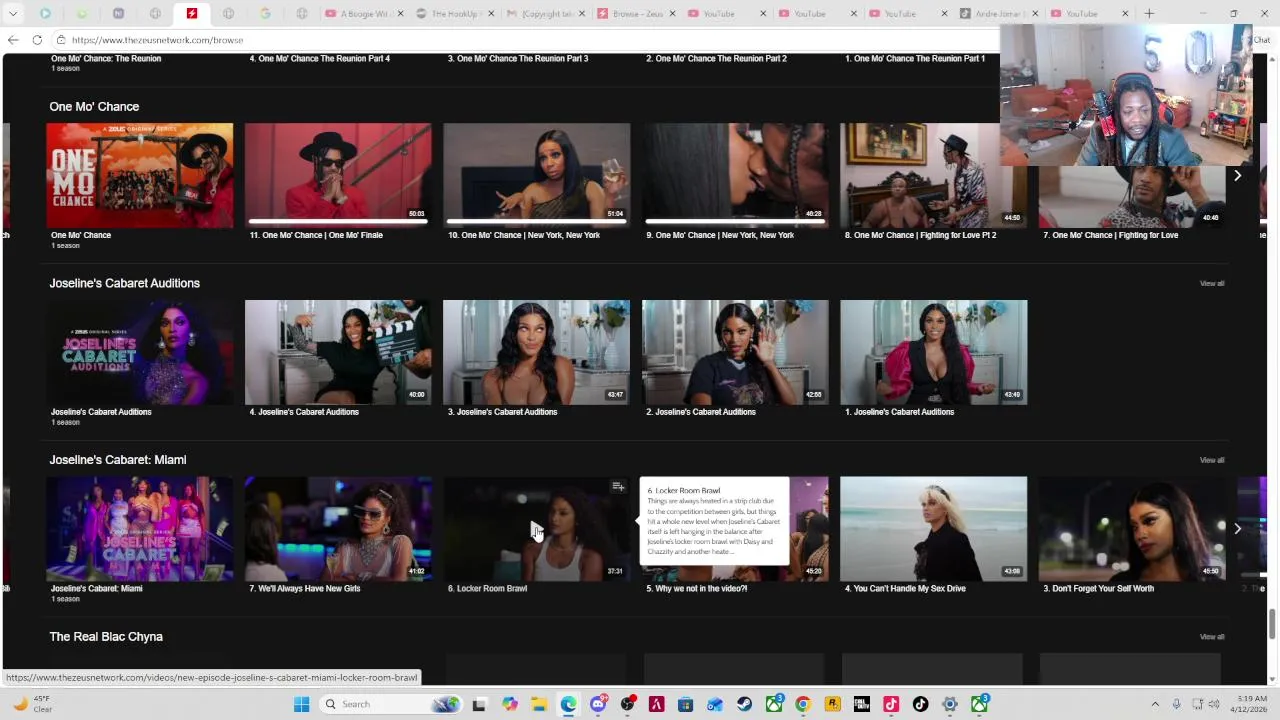View all Joseline's Cabaret: Miami episodes

point(1211,460)
